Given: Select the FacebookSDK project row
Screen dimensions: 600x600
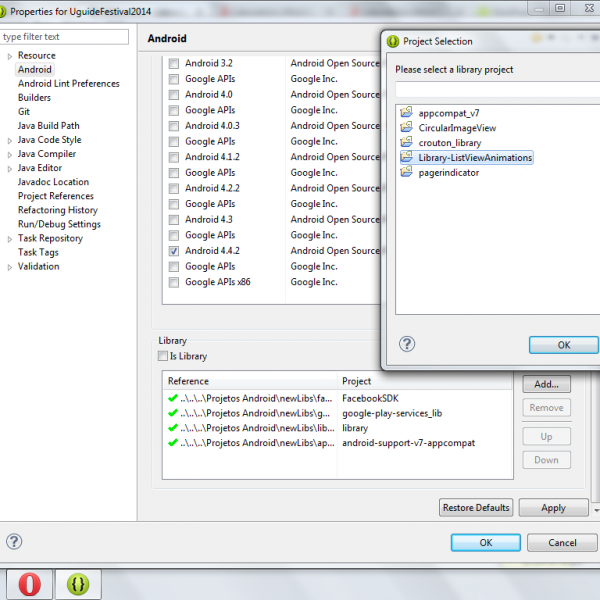Looking at the screenshot, I should pyautogui.click(x=337, y=398).
